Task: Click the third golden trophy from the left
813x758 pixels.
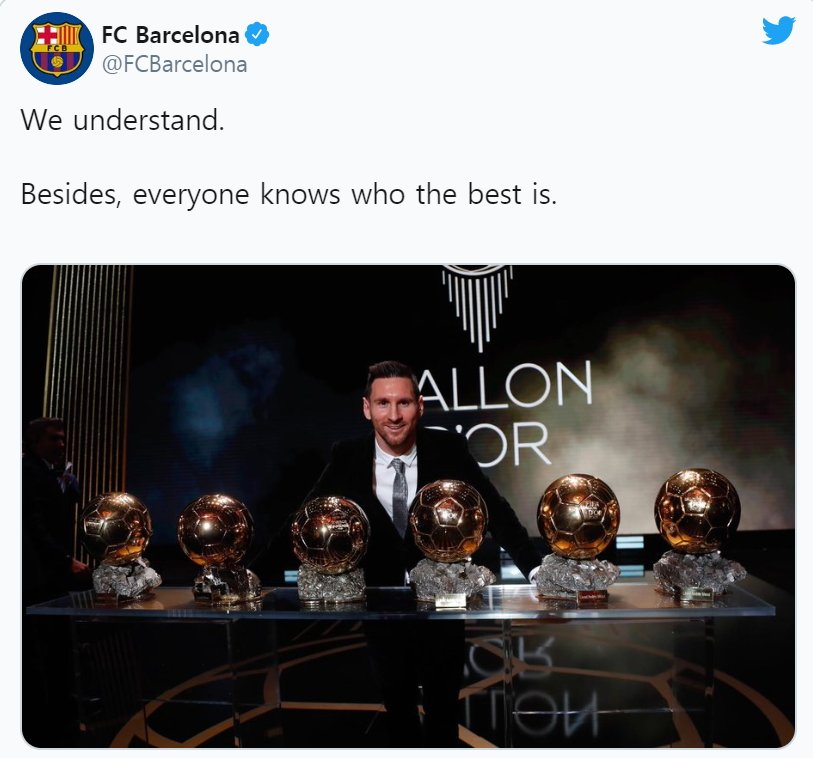Action: point(330,550)
